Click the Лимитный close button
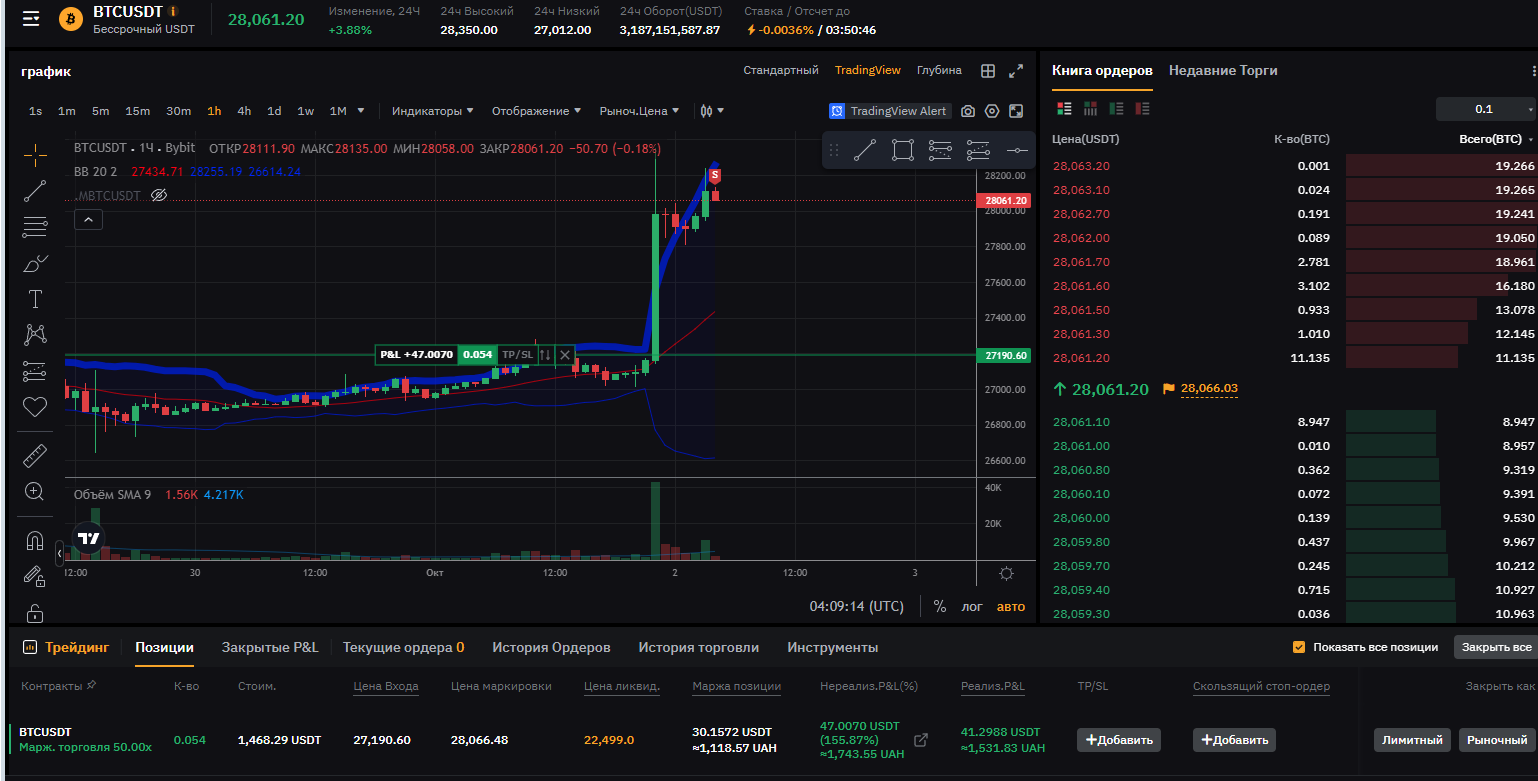 click(1412, 740)
